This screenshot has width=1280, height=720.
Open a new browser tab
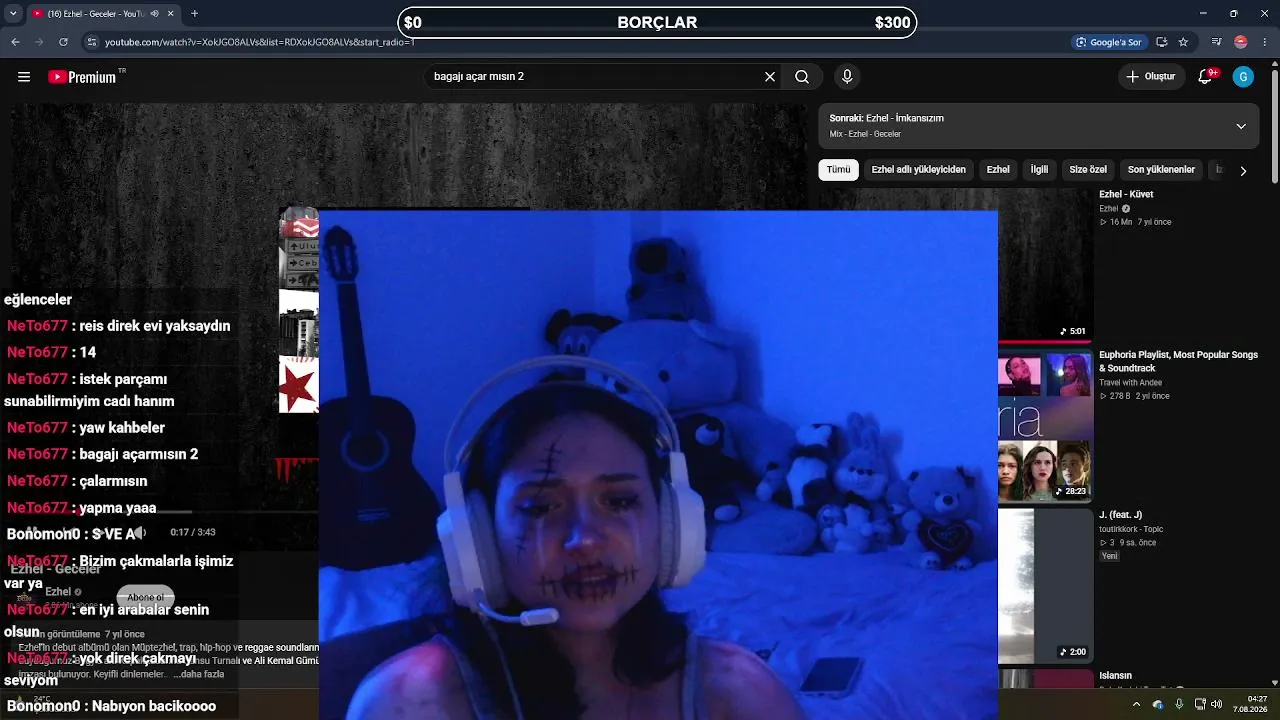point(194,14)
